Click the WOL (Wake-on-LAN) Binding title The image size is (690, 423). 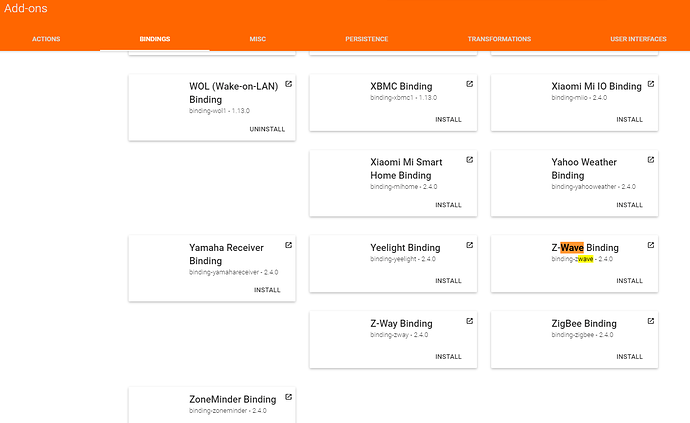coord(234,93)
